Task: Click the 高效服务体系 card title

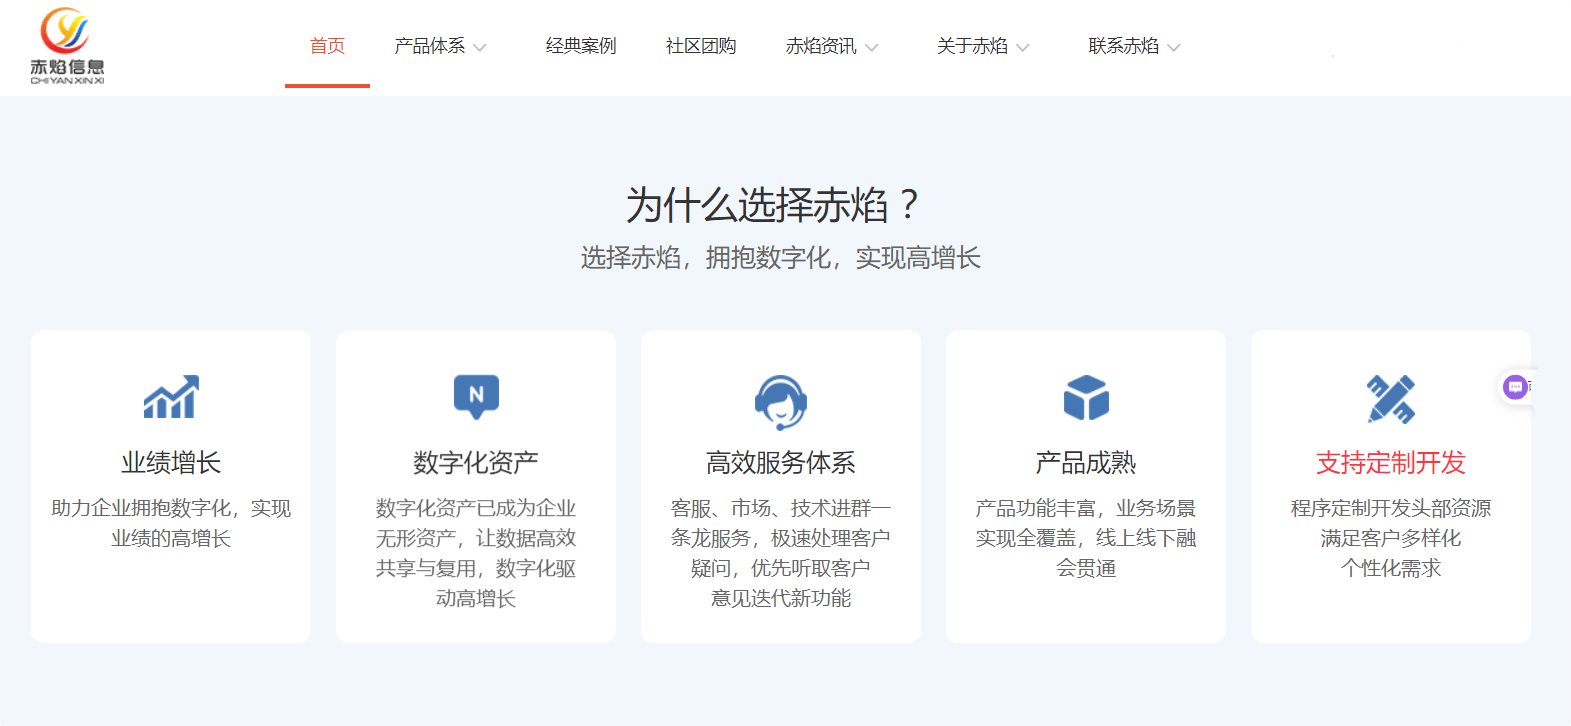Action: pos(781,463)
